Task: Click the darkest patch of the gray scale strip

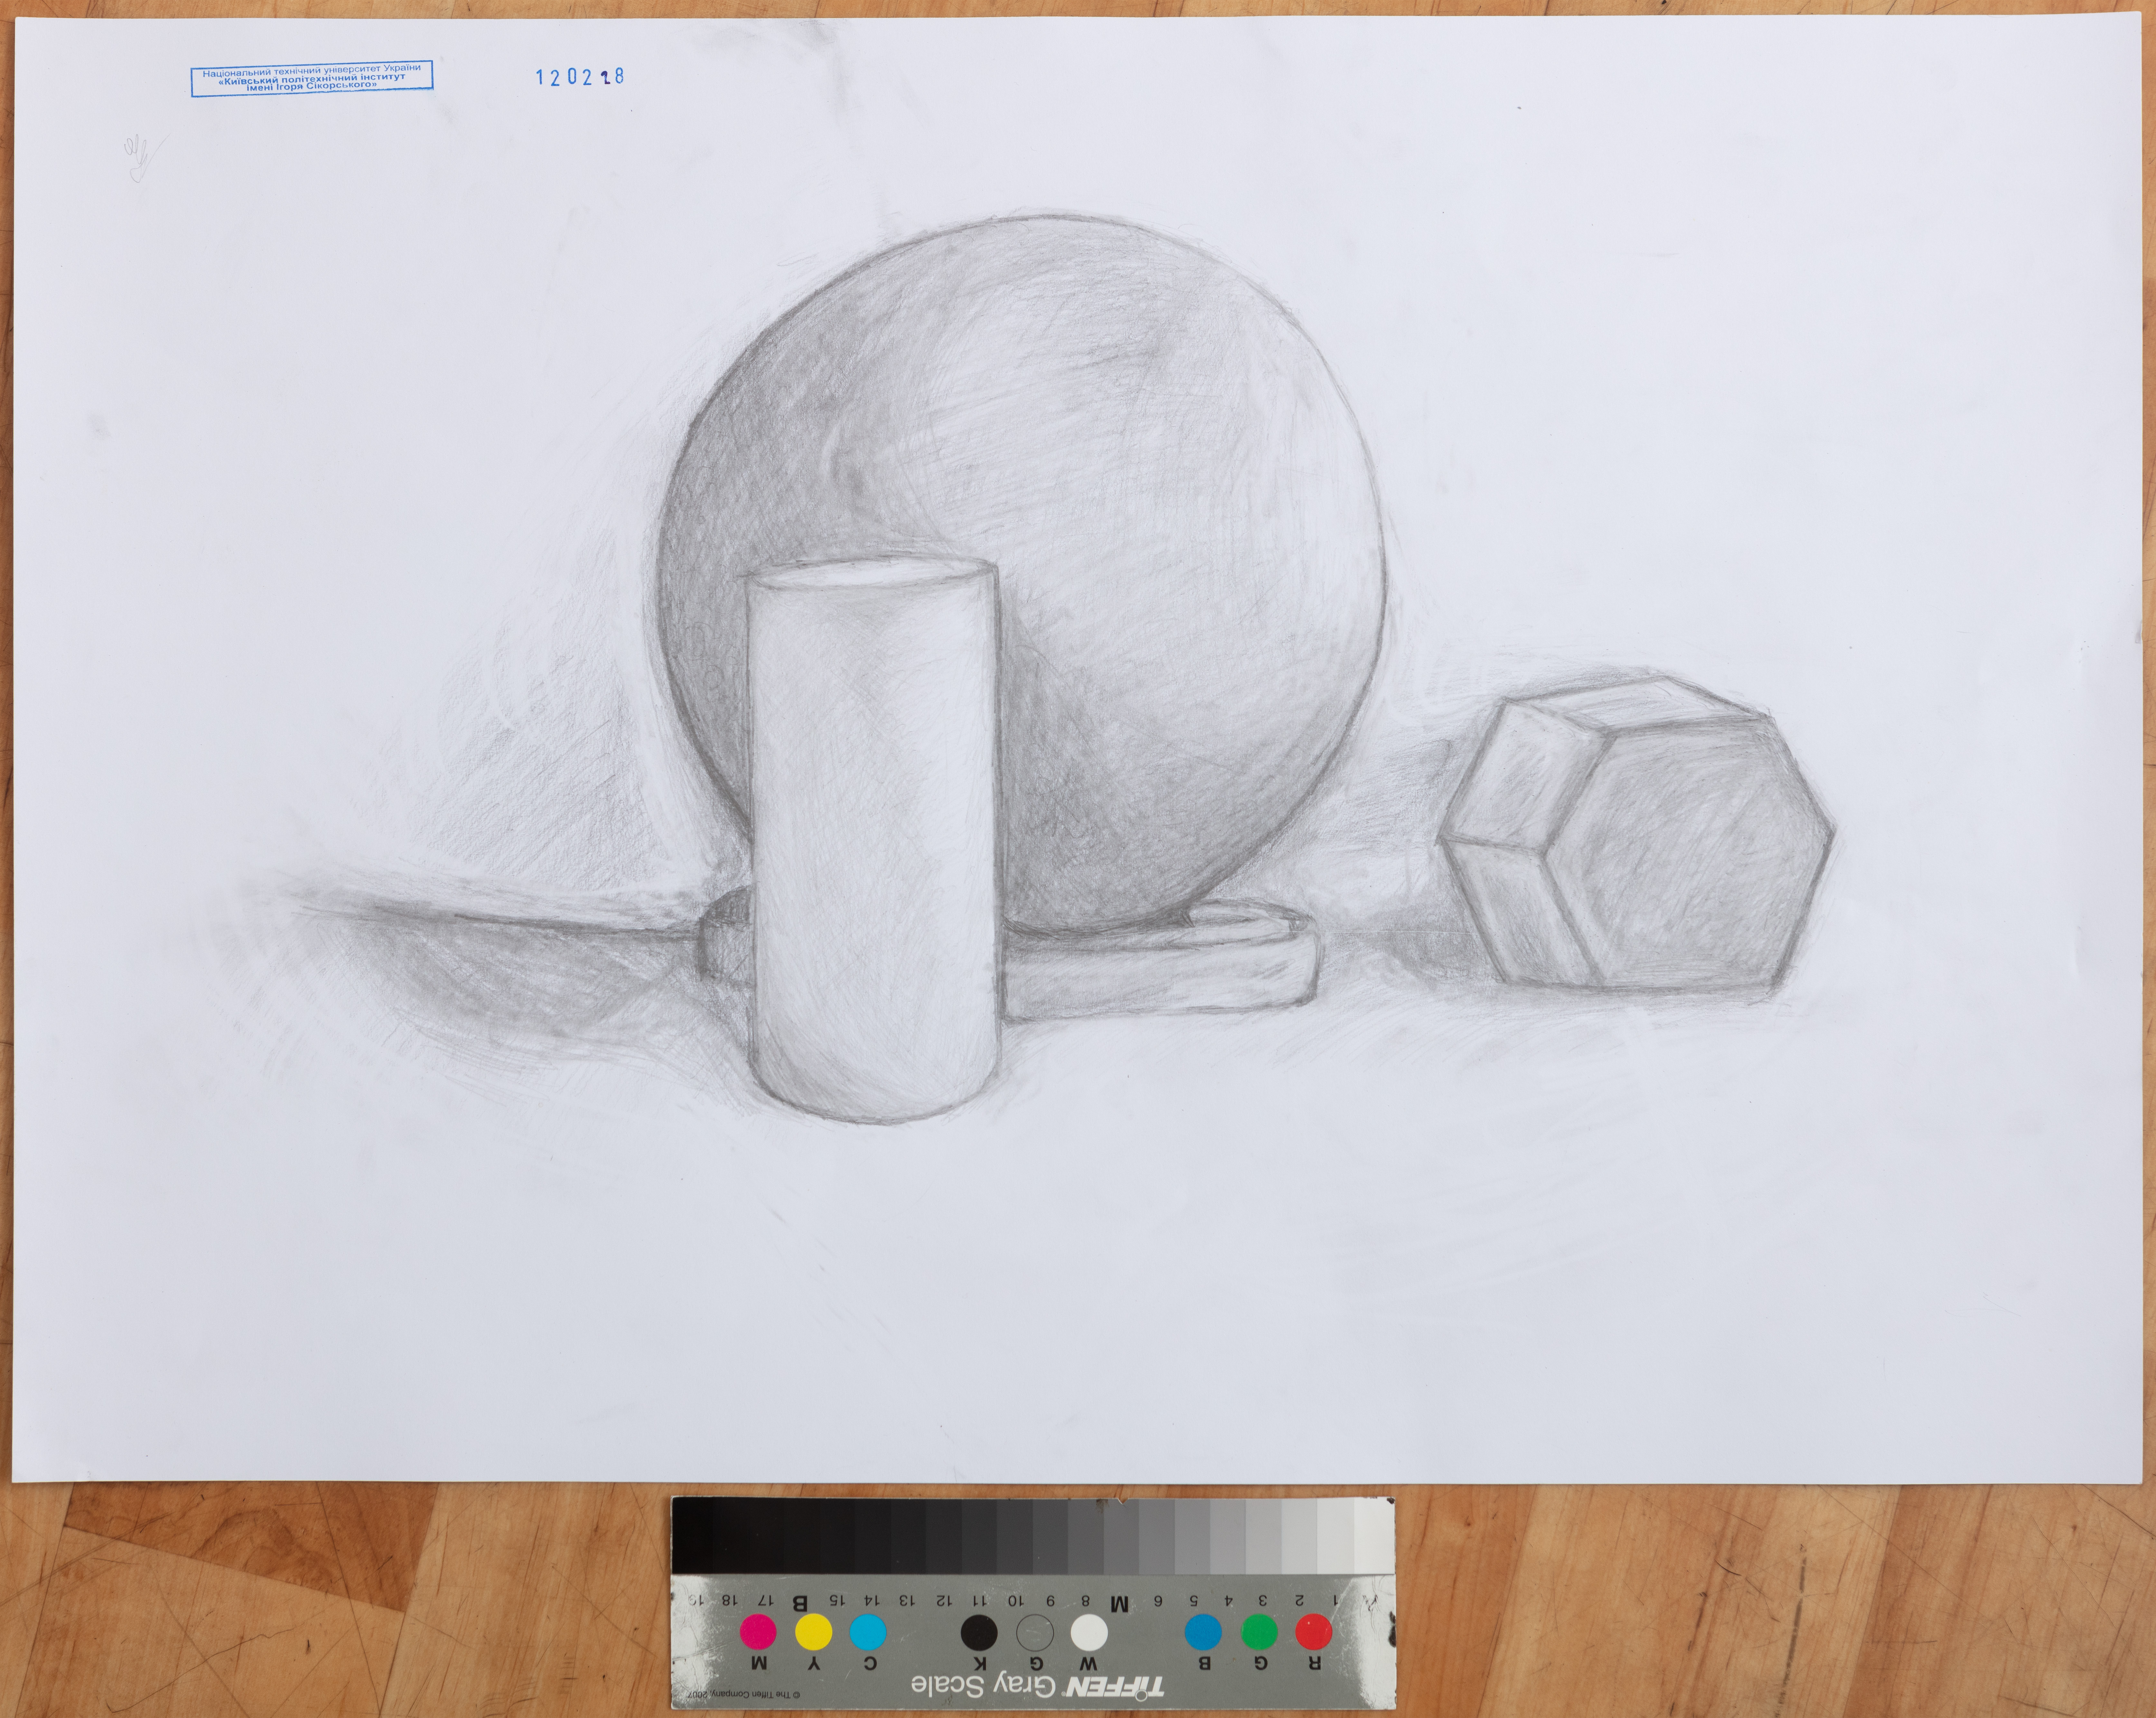Action: [692, 1536]
